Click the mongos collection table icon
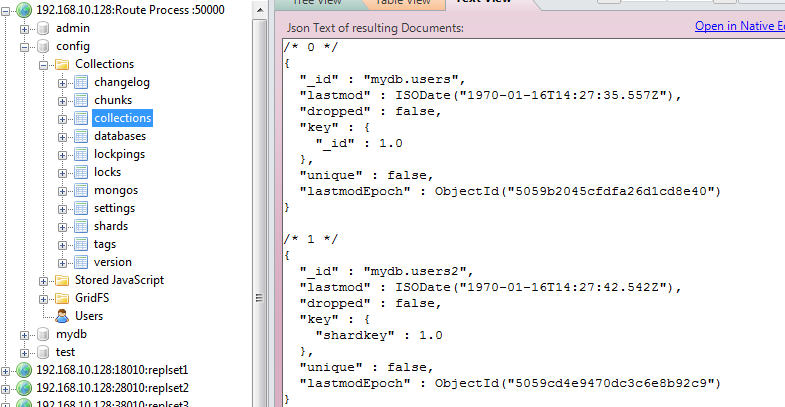 tap(81, 190)
